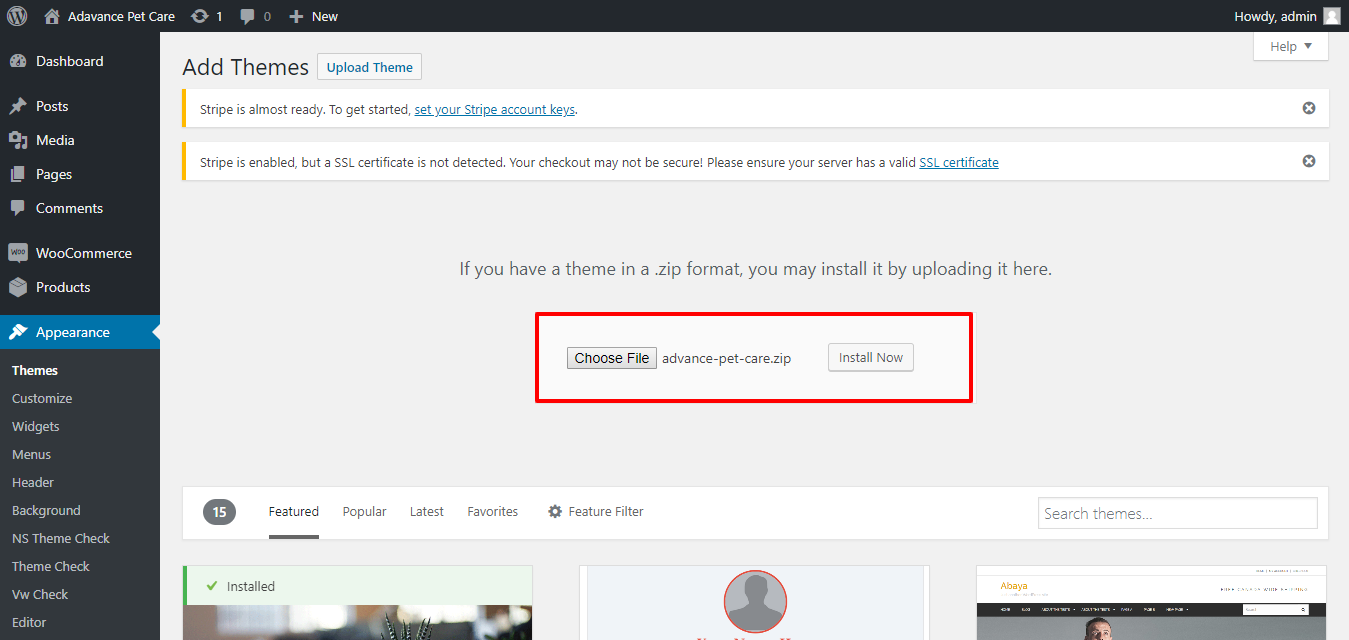Open the updates icon in admin bar

coord(200,16)
